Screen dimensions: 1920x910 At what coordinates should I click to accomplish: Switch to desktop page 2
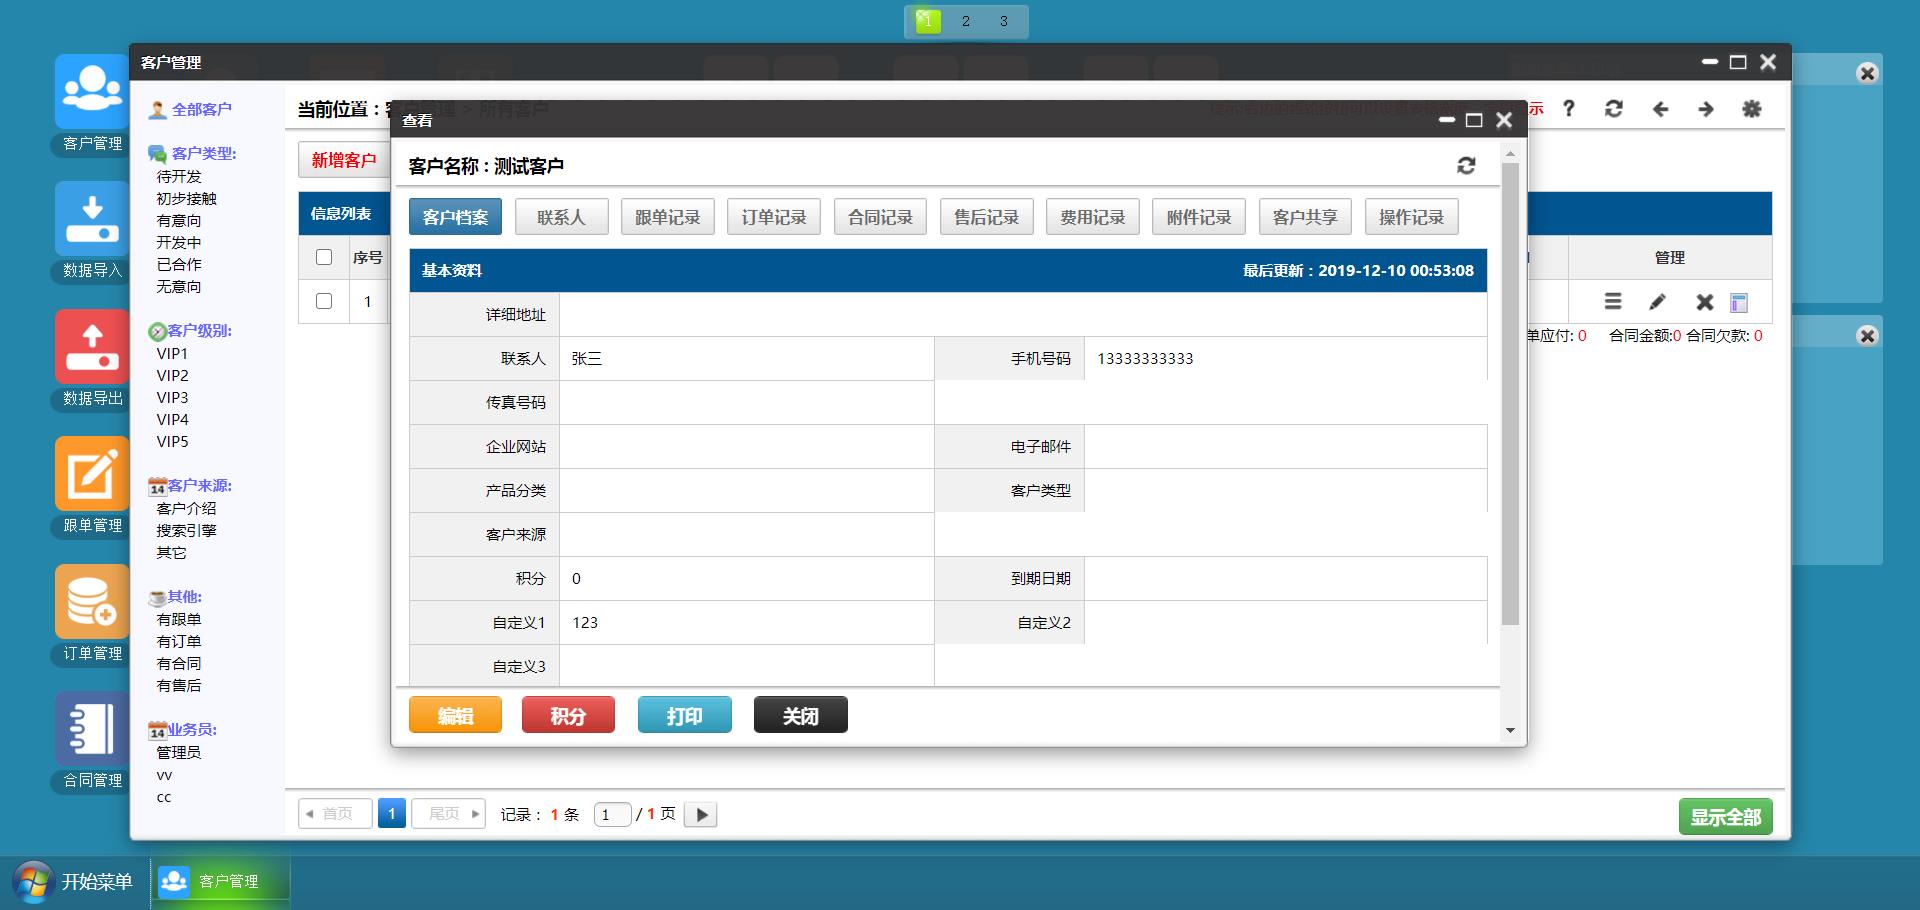[965, 21]
